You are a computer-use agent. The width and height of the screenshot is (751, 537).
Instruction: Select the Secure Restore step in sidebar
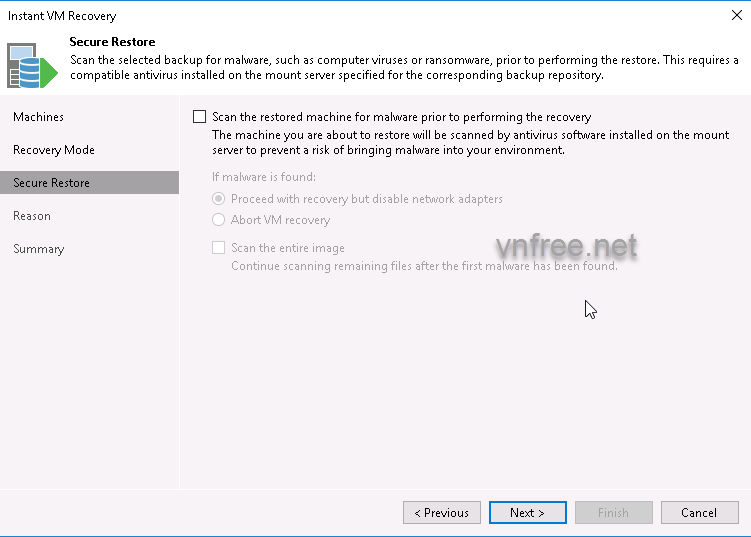point(51,183)
